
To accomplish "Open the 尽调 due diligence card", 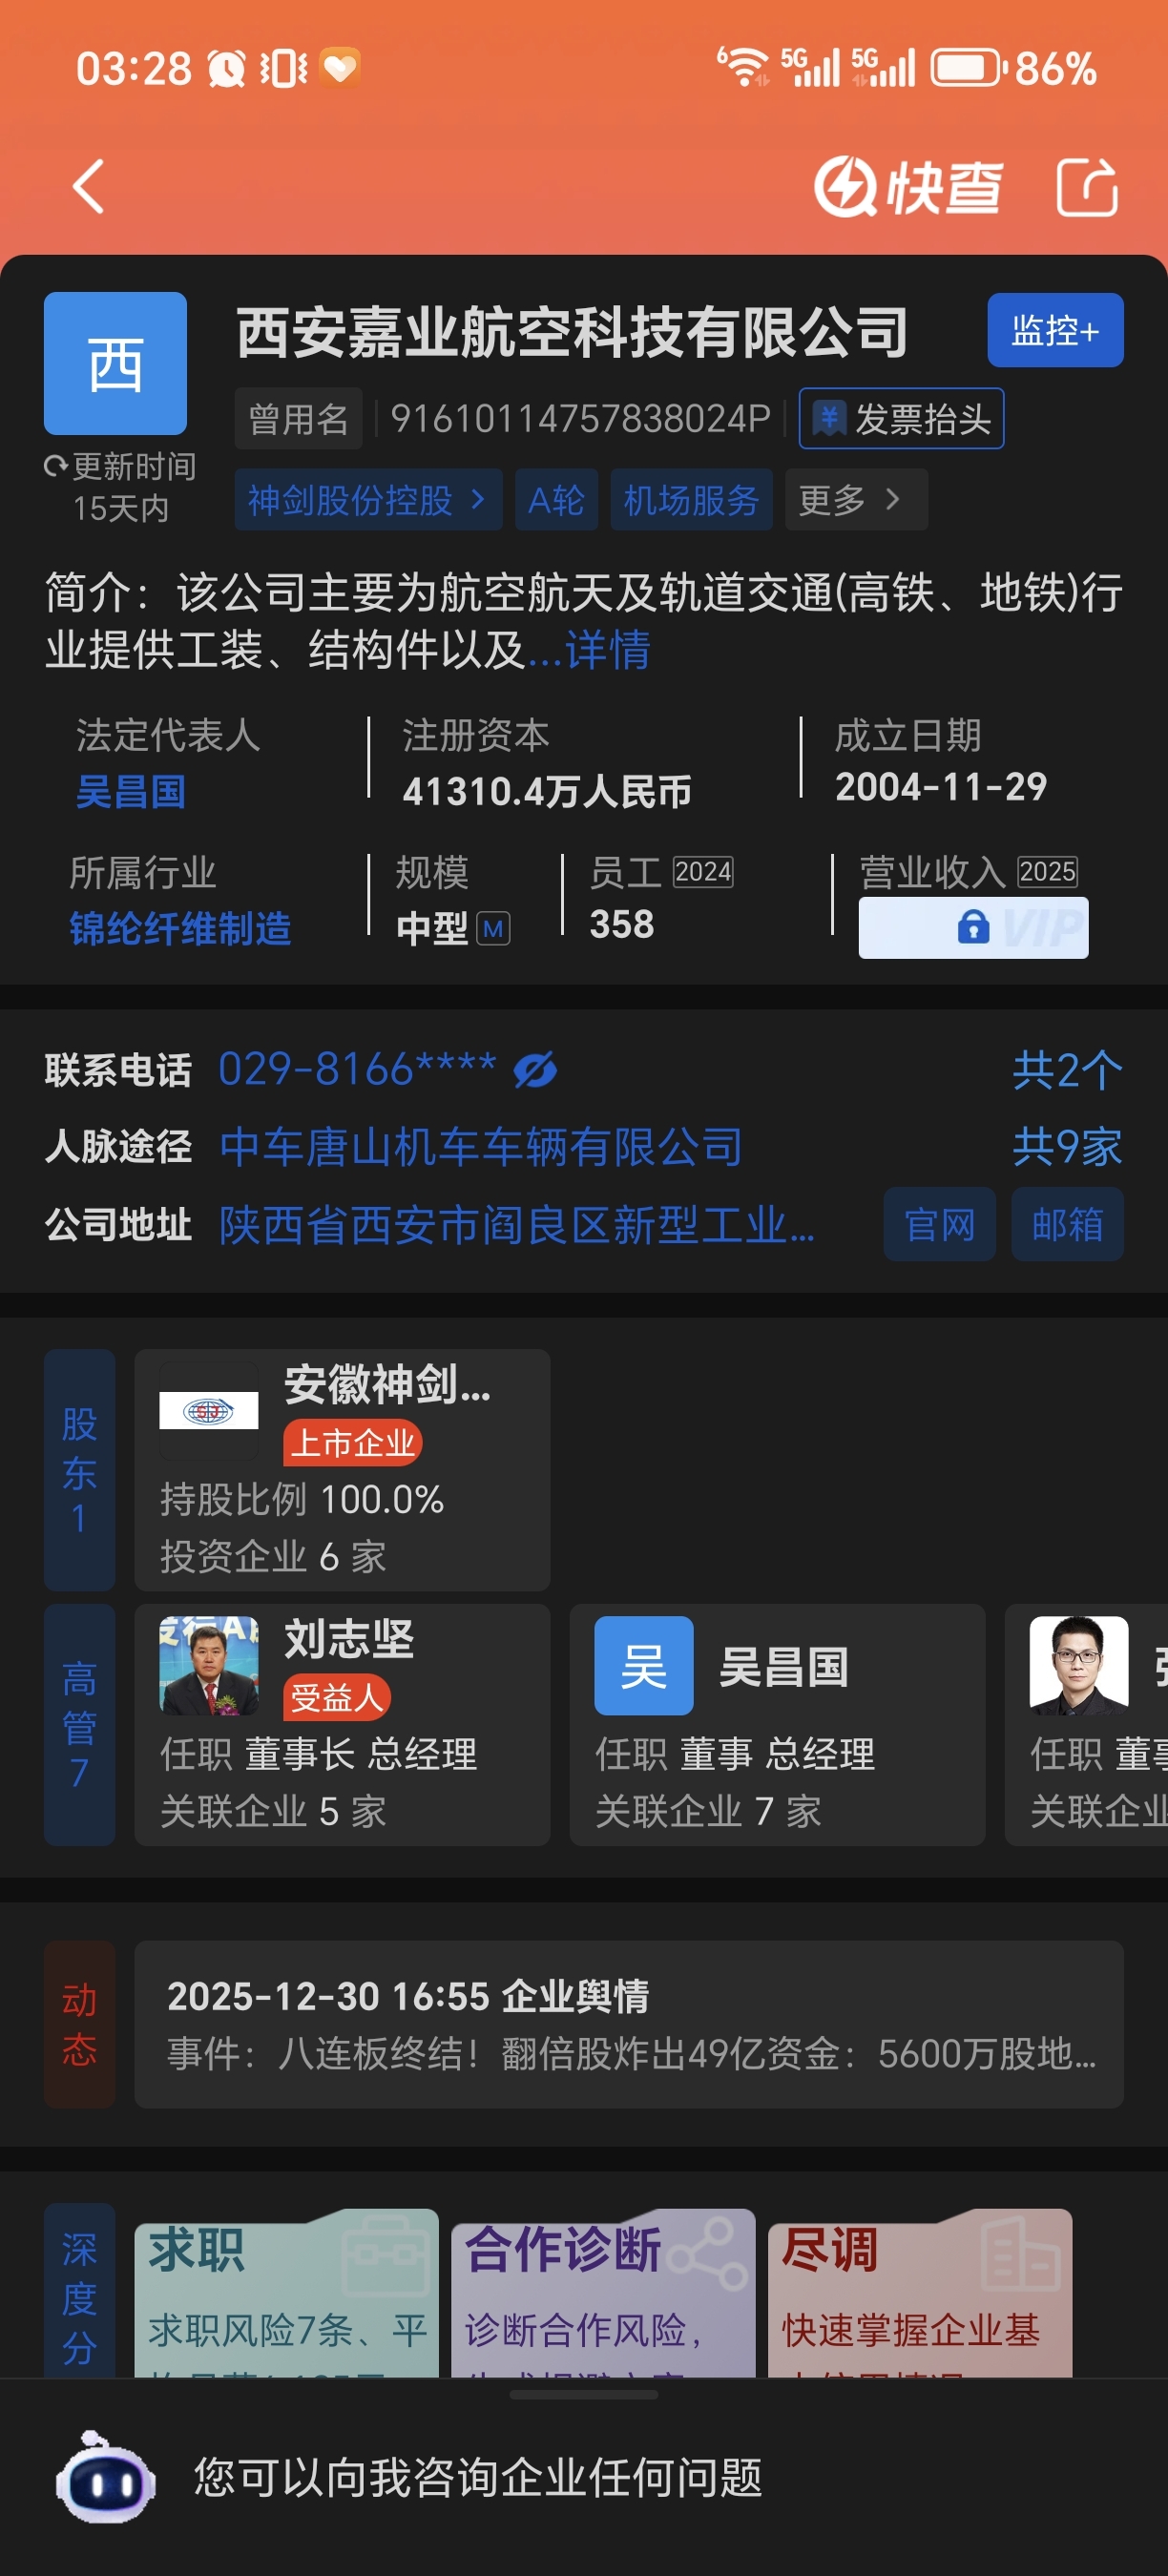I will (x=920, y=2293).
